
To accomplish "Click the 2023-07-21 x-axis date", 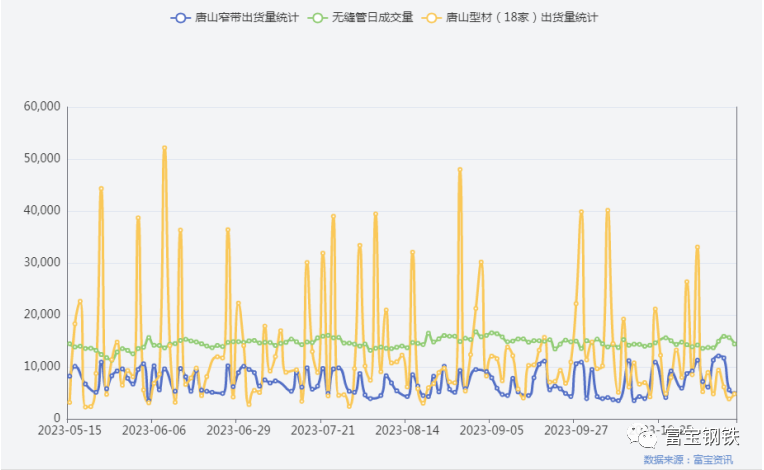I will pos(323,431).
